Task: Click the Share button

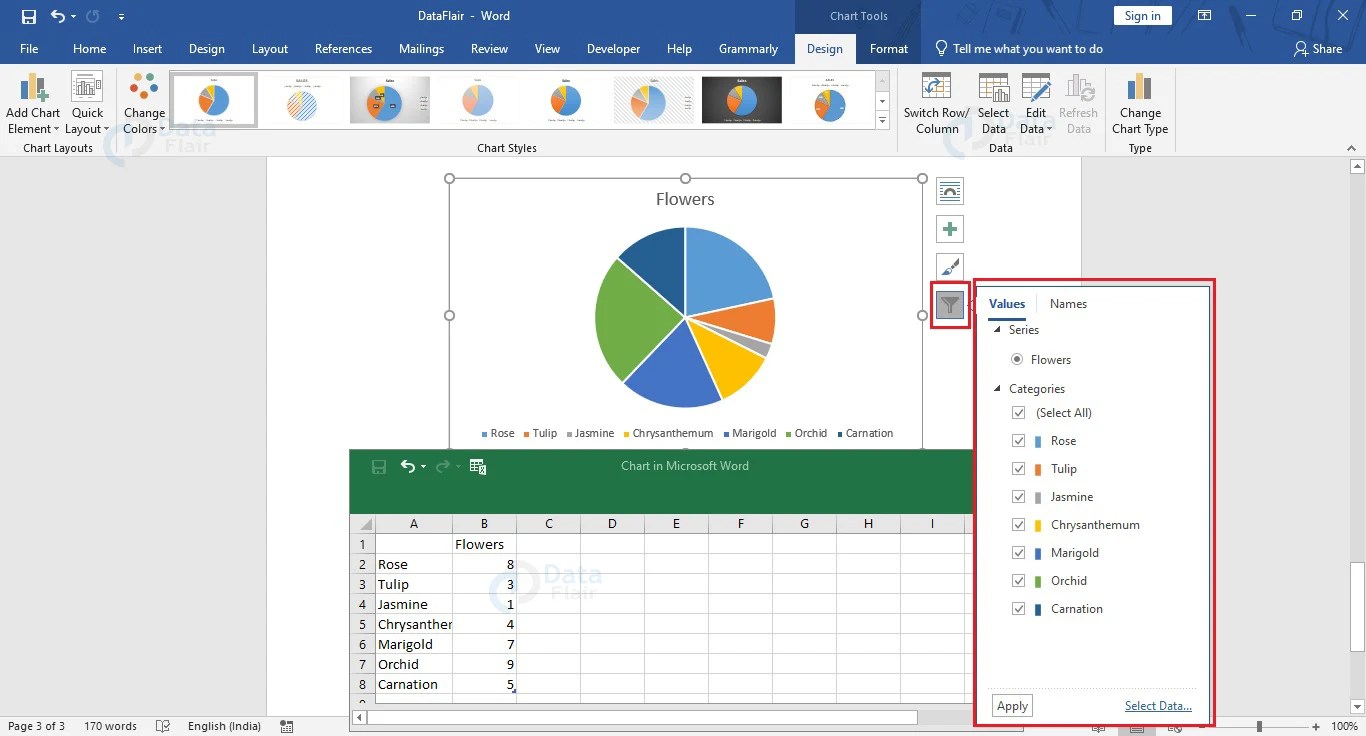Action: coord(1318,48)
